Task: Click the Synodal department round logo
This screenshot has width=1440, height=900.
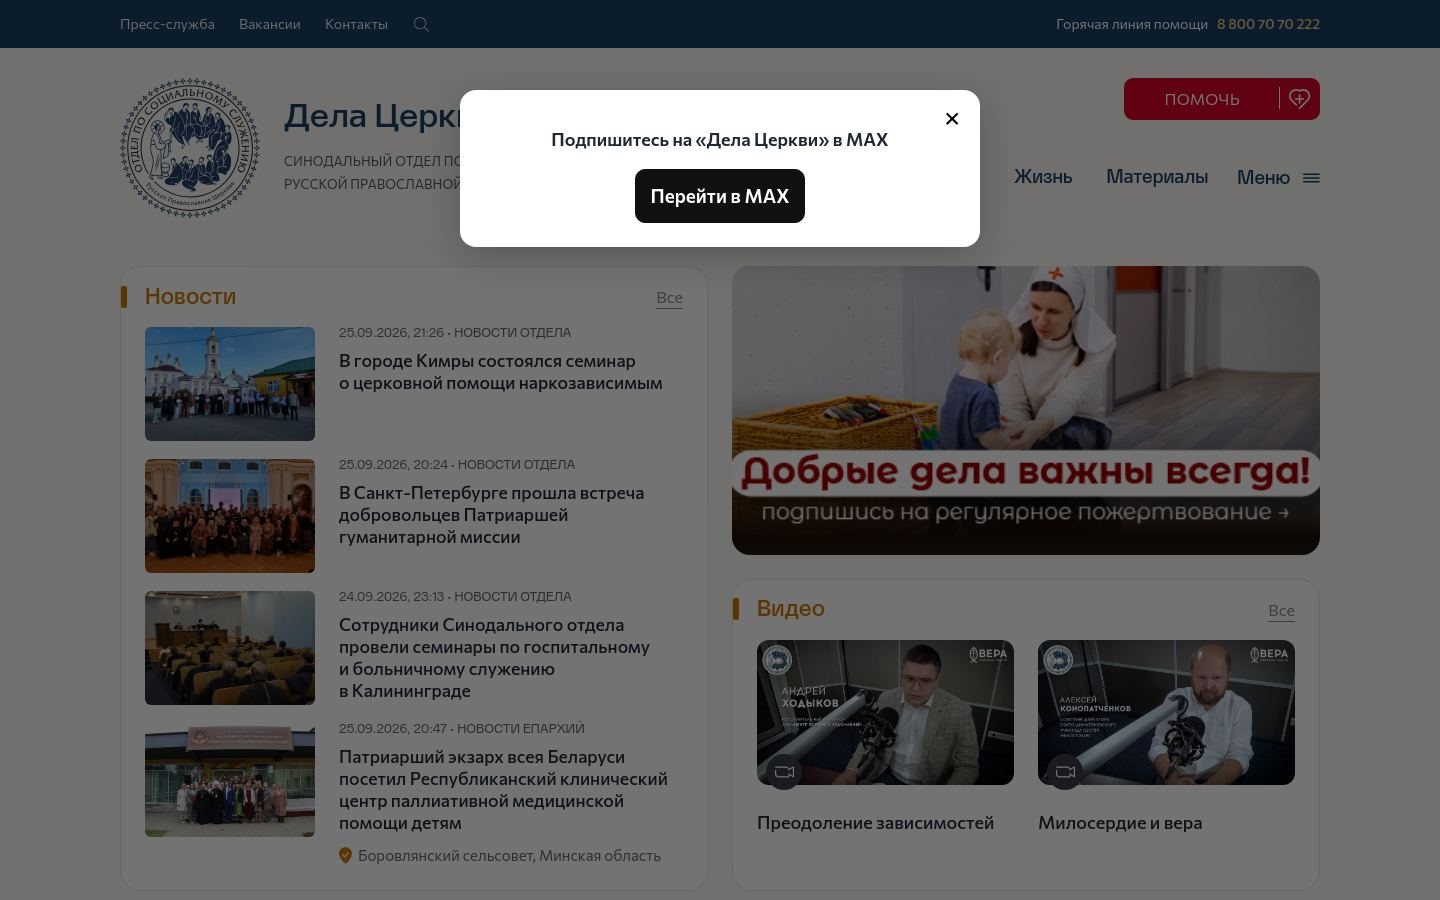Action: [190, 148]
